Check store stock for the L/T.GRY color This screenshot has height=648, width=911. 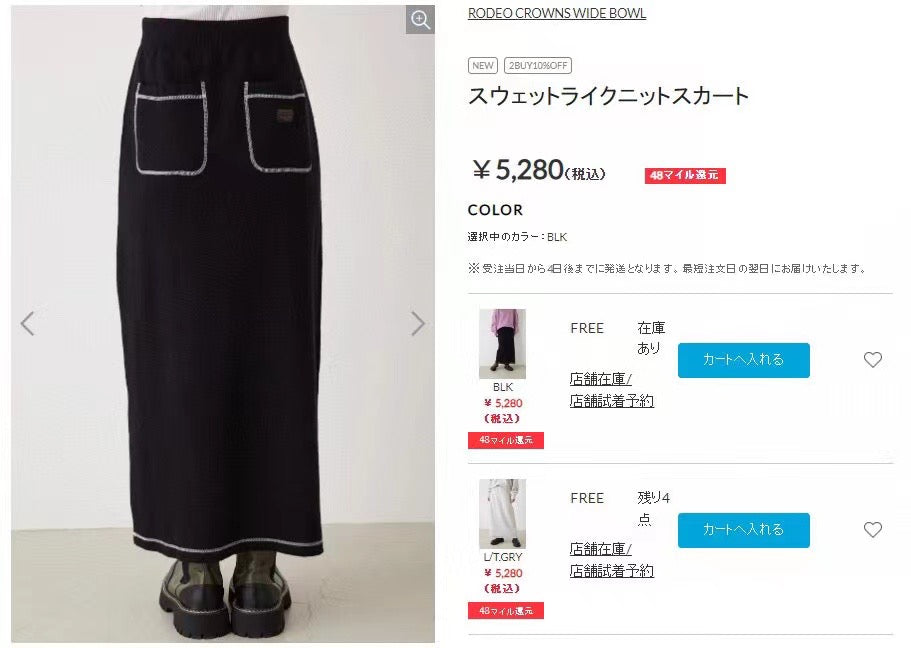coord(612,560)
